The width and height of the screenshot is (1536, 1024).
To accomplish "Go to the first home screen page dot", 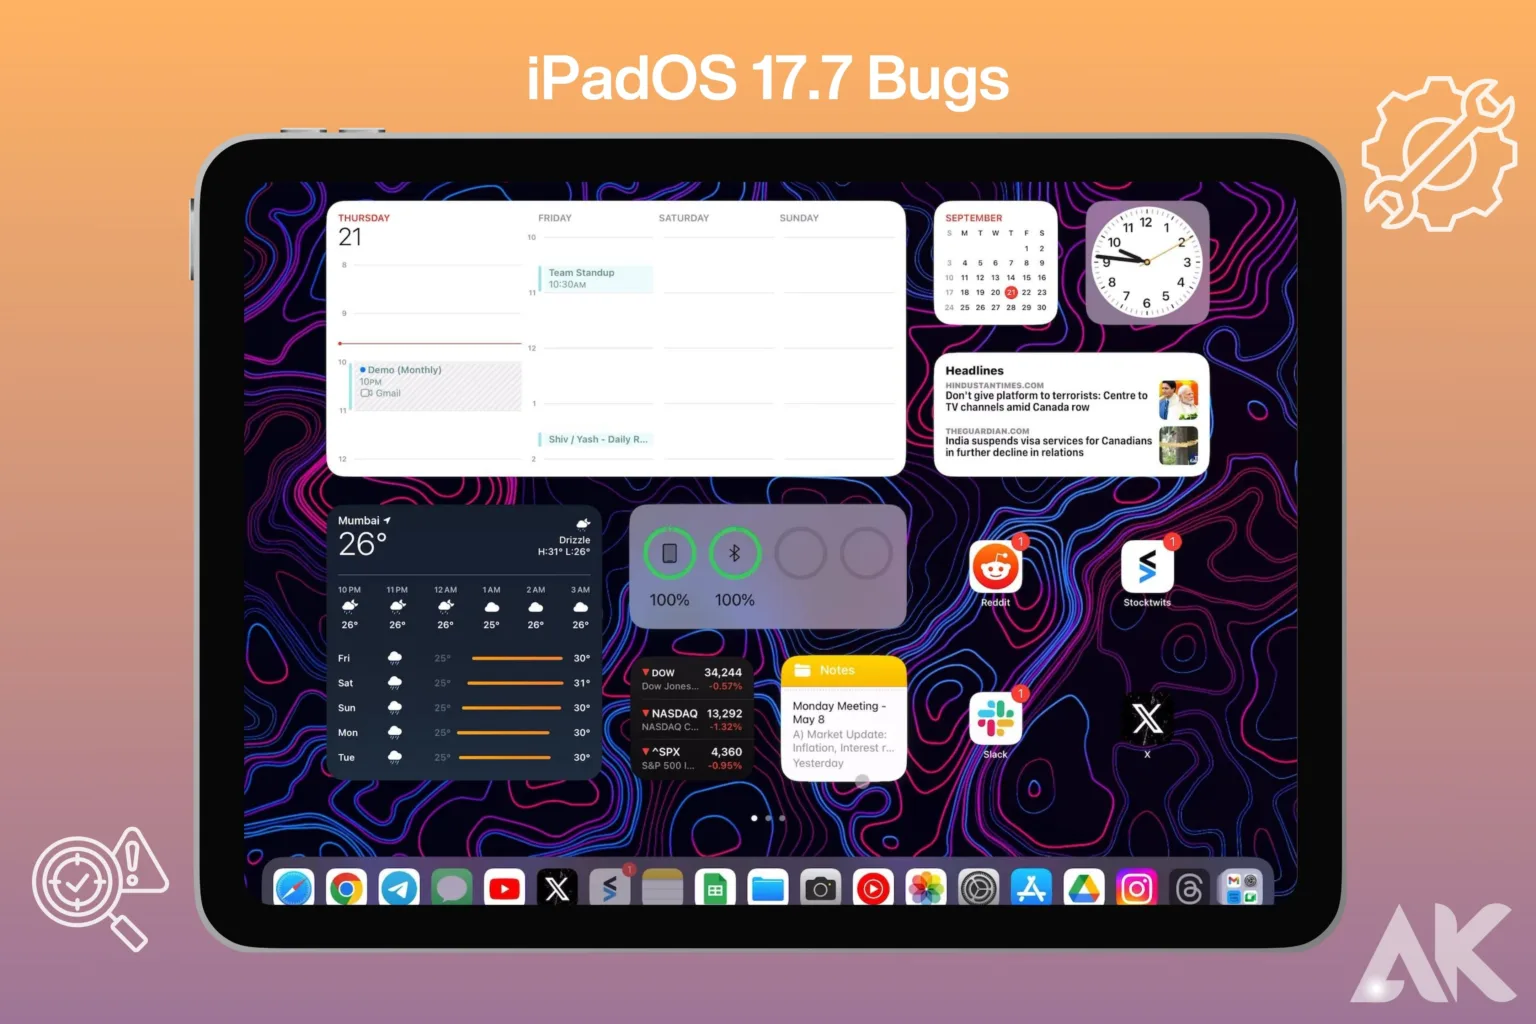I will (754, 818).
